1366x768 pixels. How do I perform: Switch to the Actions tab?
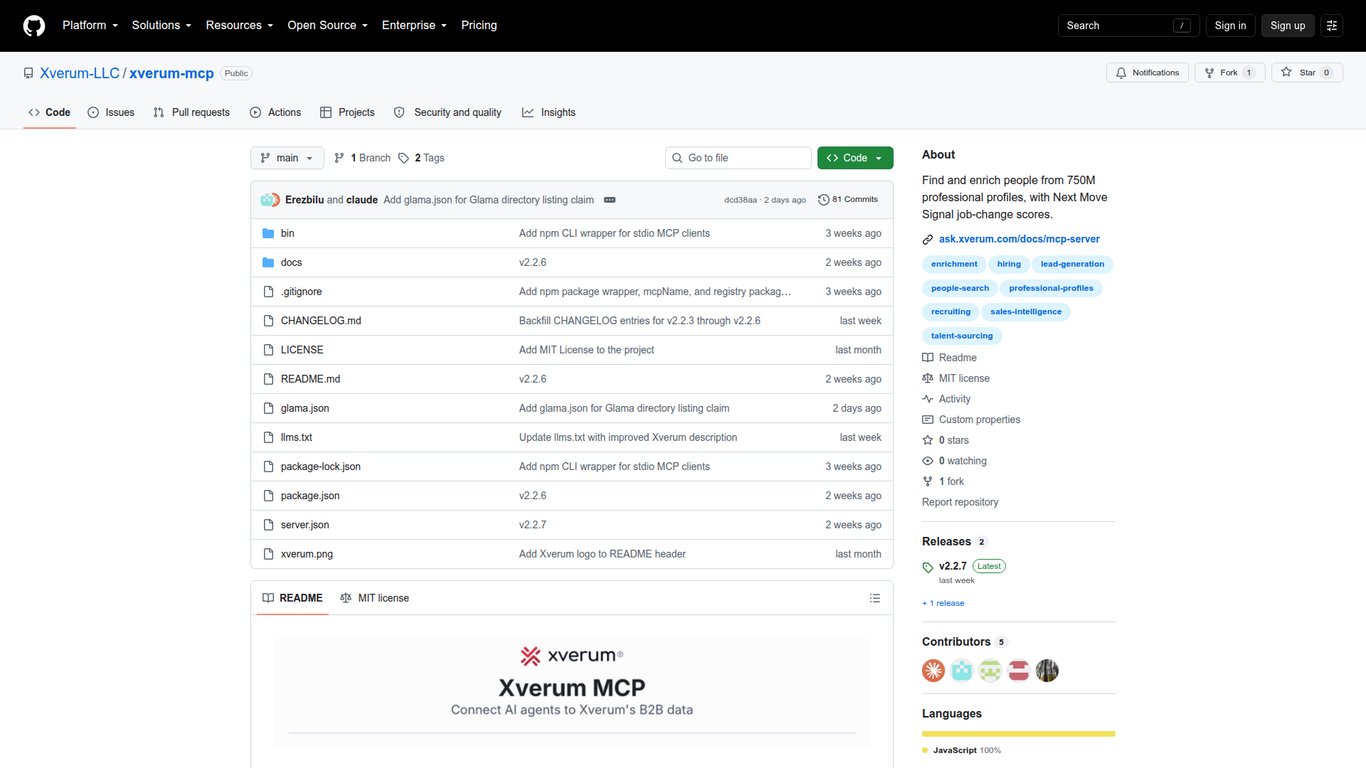275,112
